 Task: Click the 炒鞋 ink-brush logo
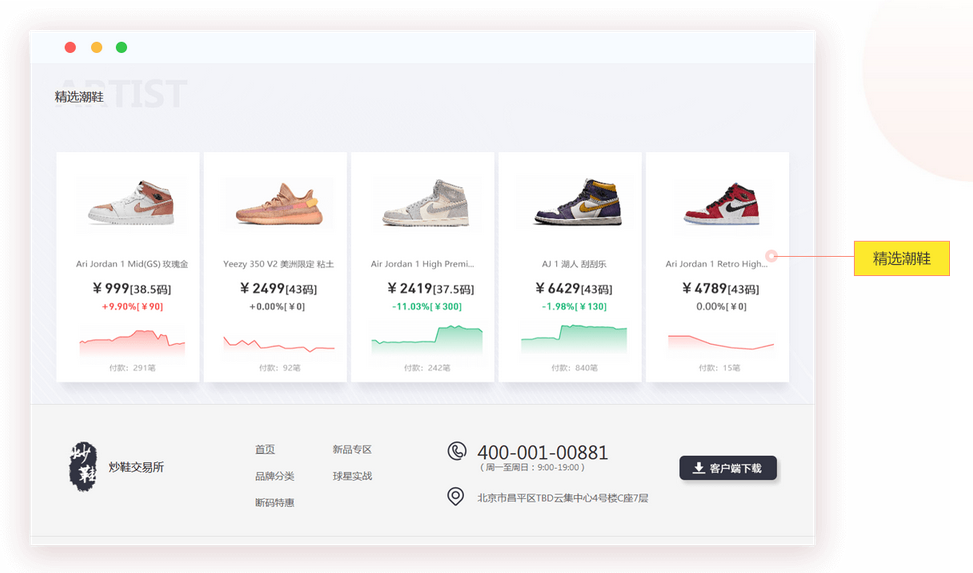click(83, 466)
